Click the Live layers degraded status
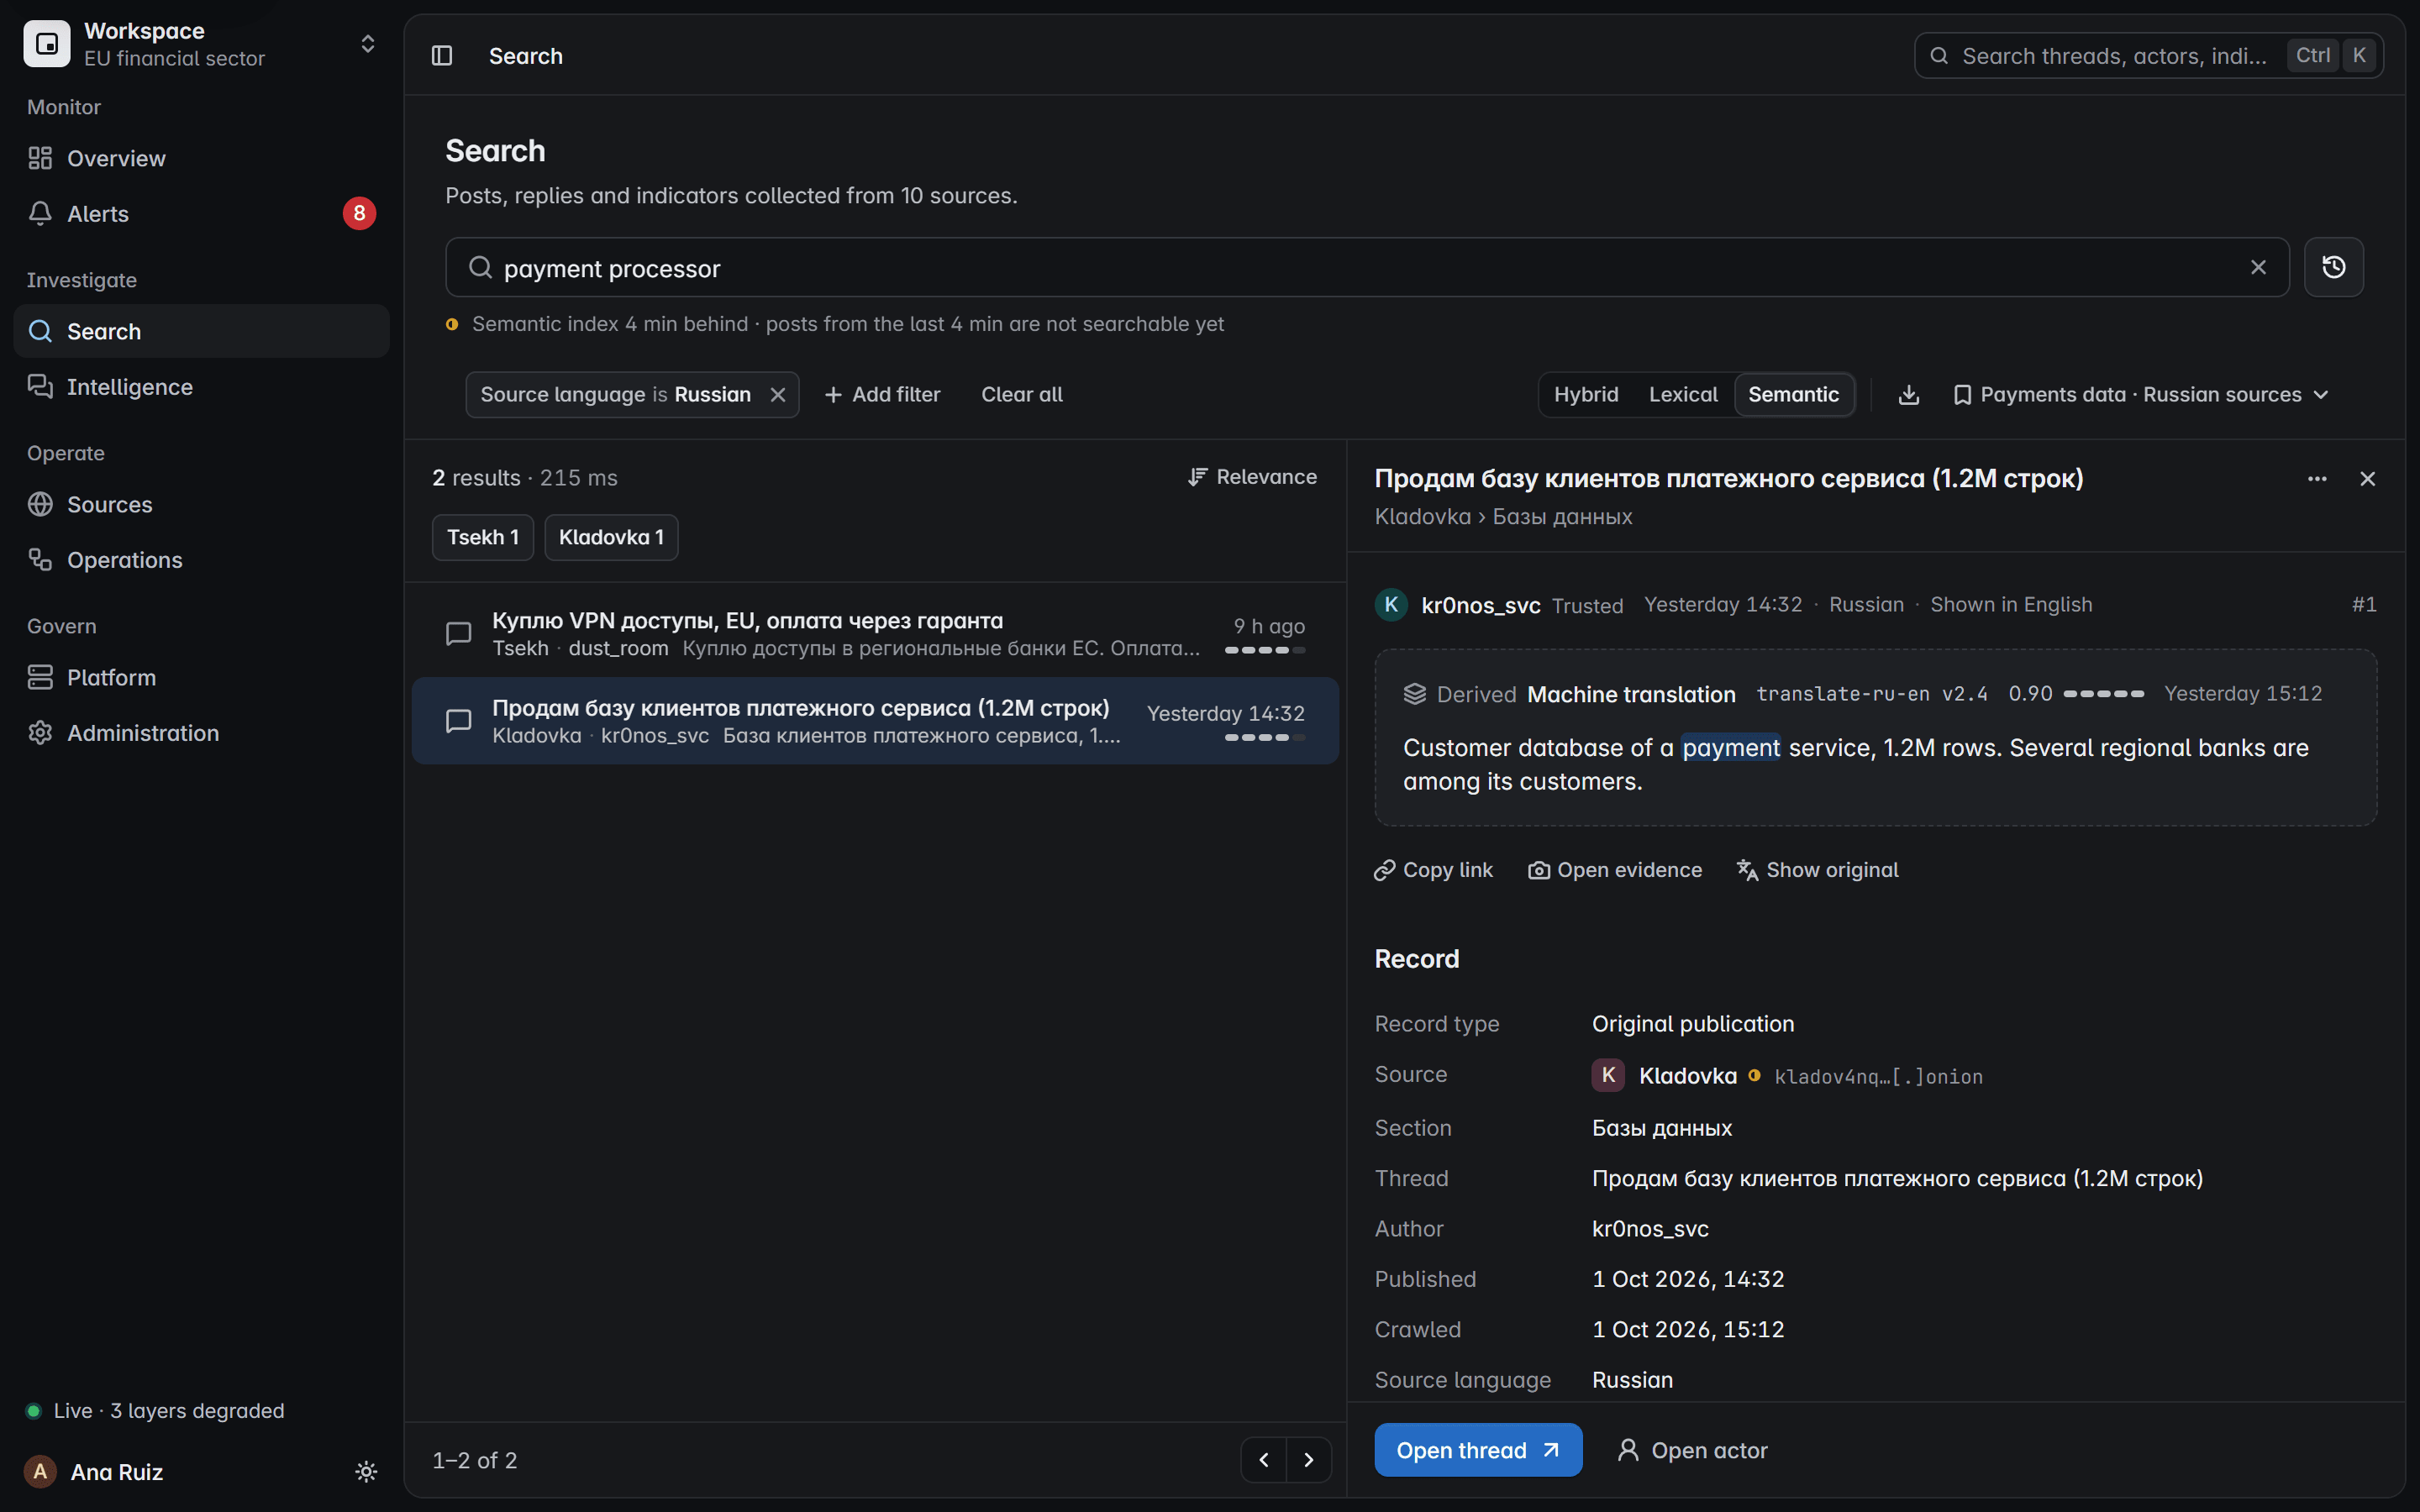The height and width of the screenshot is (1512, 2420). pyautogui.click(x=155, y=1410)
